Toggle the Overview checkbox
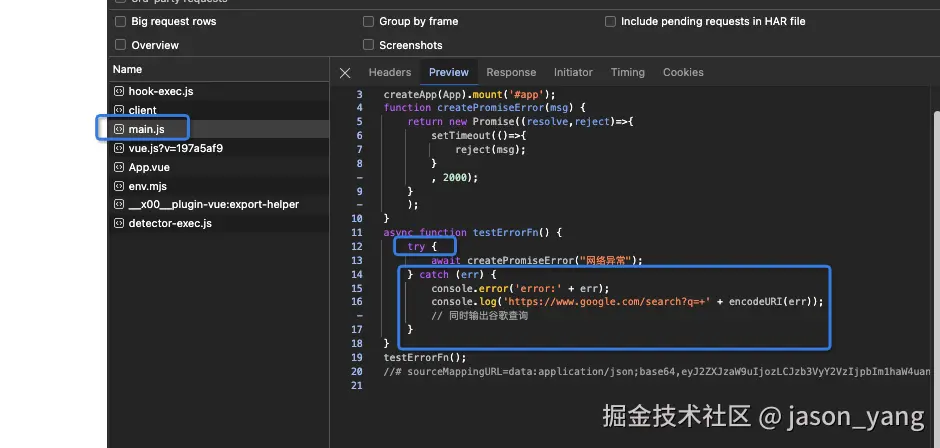The height and width of the screenshot is (448, 940). (x=120, y=45)
